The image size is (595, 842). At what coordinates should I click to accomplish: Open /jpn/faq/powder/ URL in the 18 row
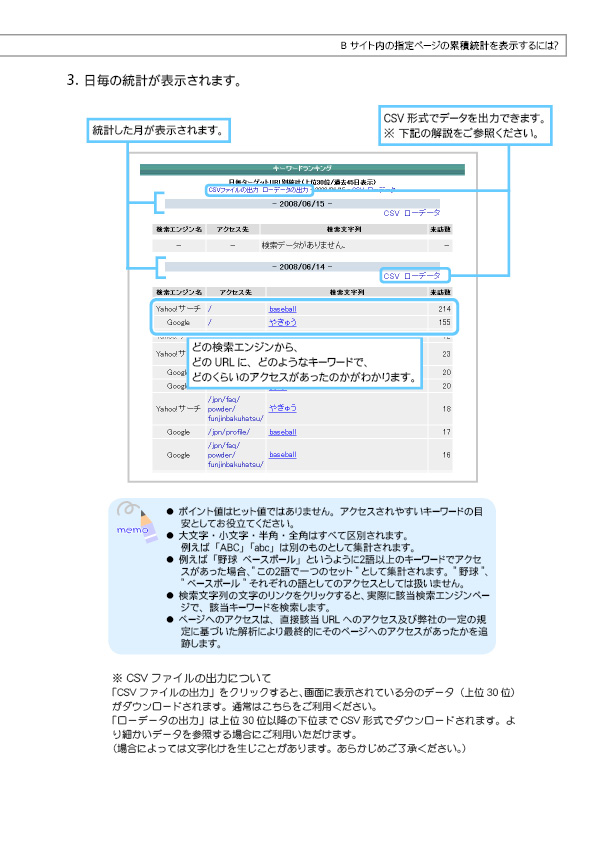[x=236, y=409]
